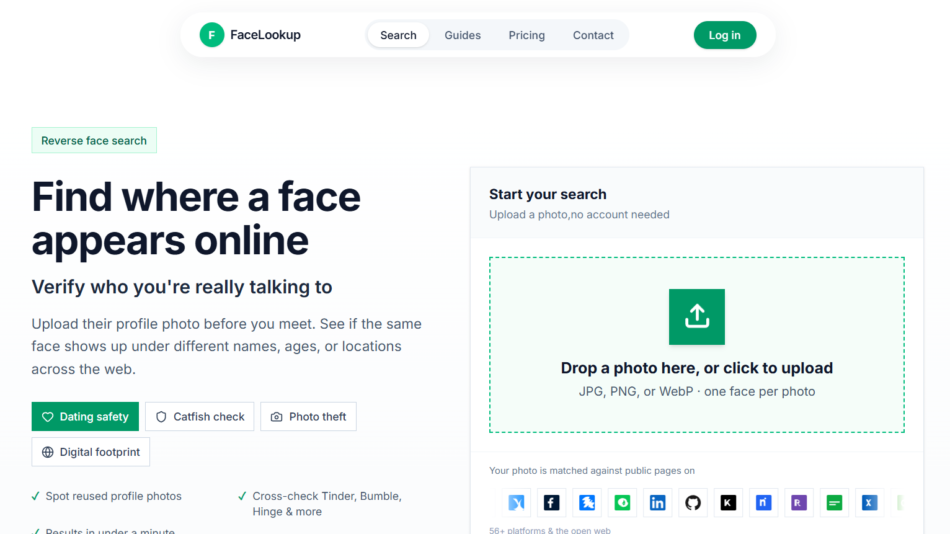The image size is (950, 534).
Task: Select the Dating safety use case
Action: [x=85, y=416]
